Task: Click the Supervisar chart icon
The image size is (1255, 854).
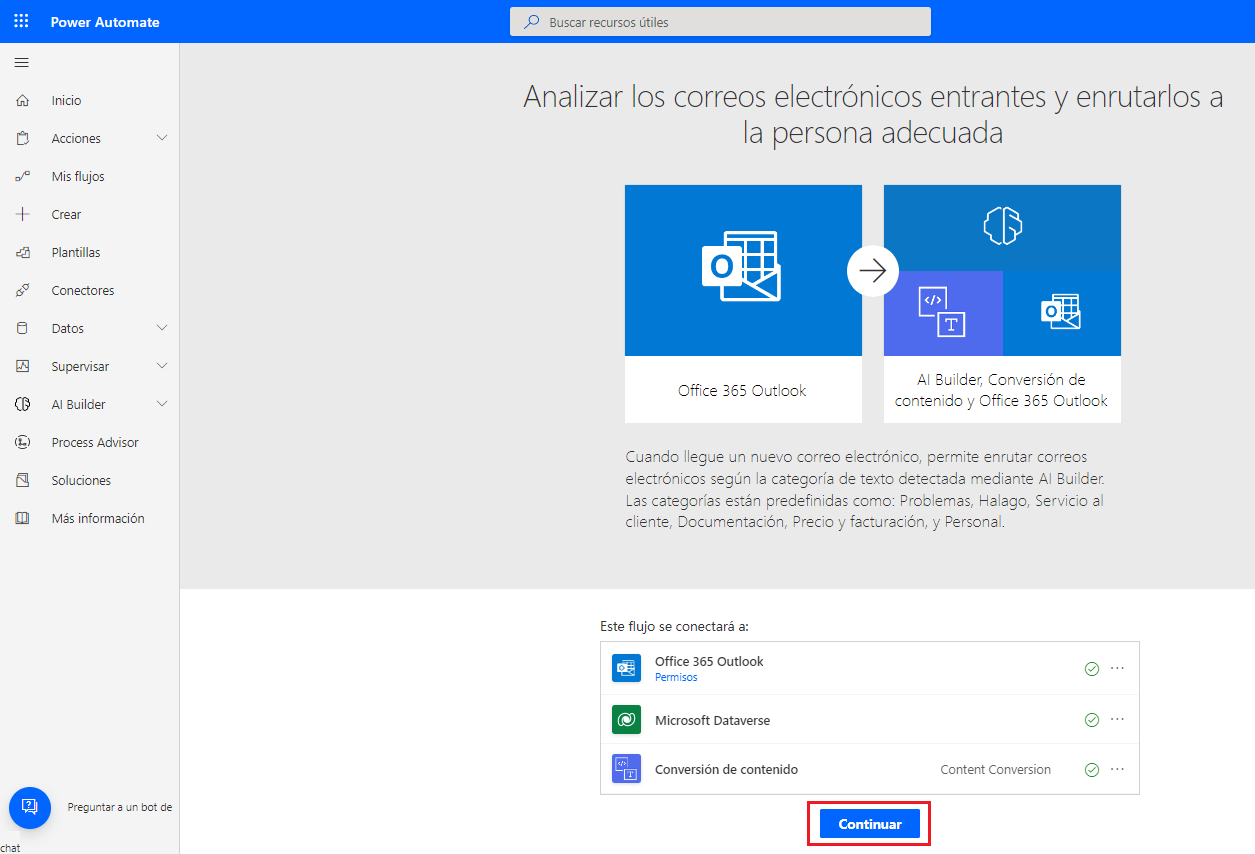Action: (22, 366)
